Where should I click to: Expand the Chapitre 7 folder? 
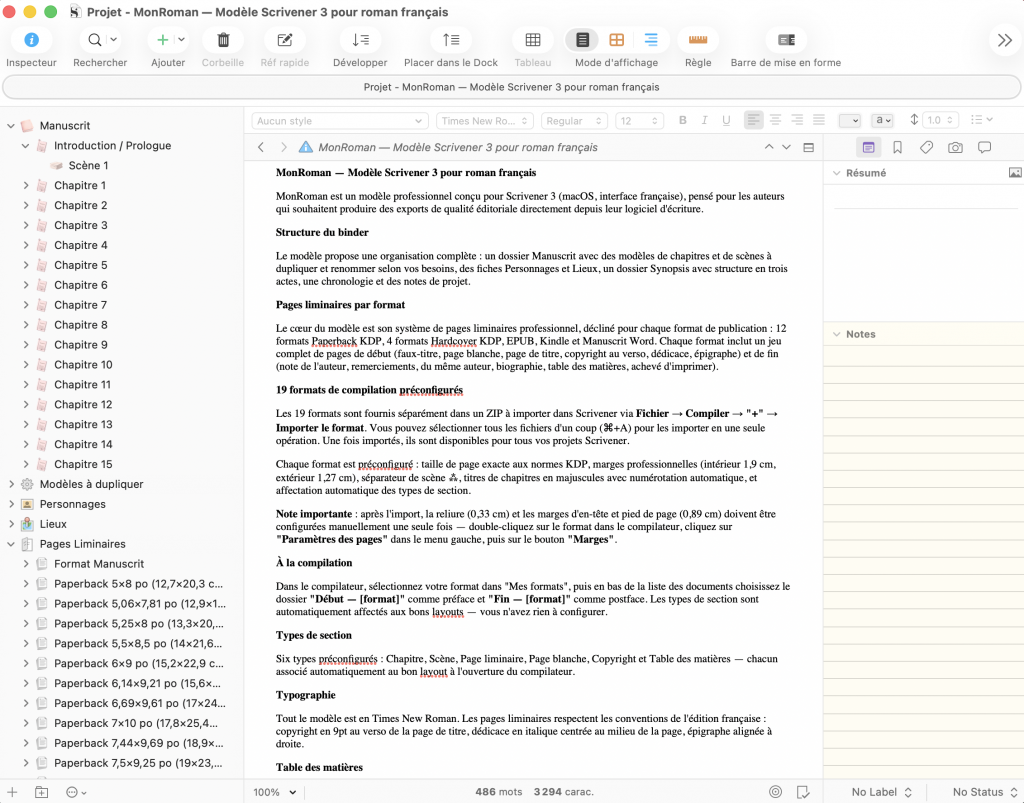(x=26, y=305)
